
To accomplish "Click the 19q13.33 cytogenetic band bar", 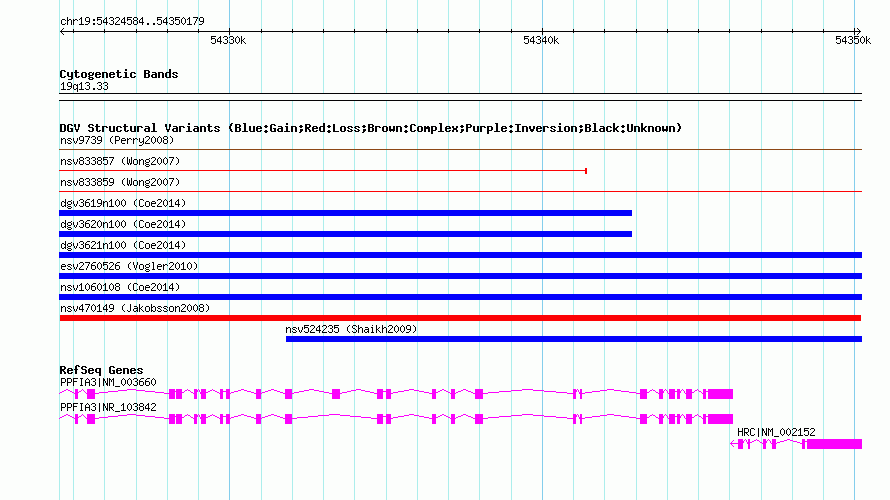I will coord(460,97).
